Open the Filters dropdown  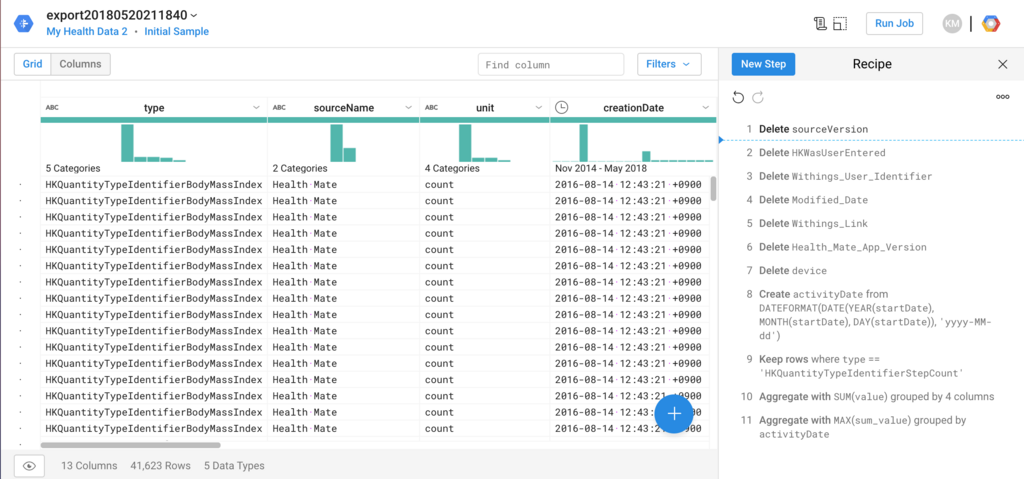pyautogui.click(x=669, y=64)
